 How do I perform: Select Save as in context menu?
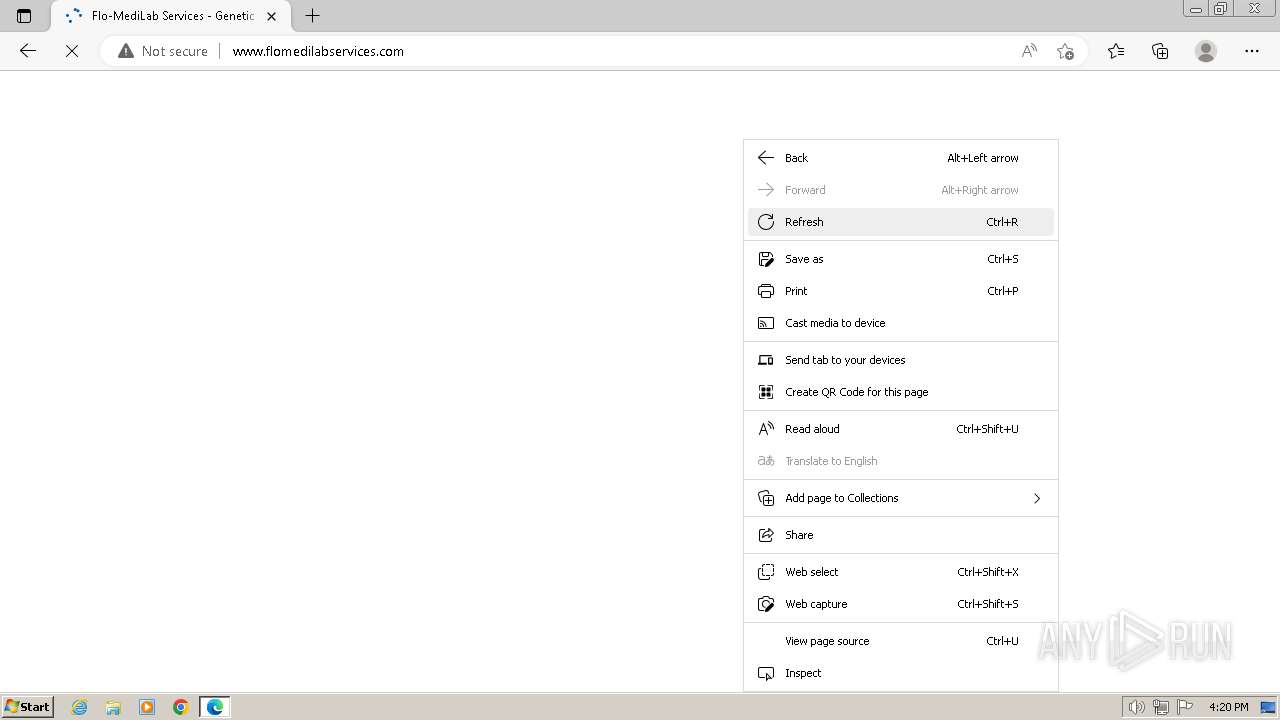point(901,259)
